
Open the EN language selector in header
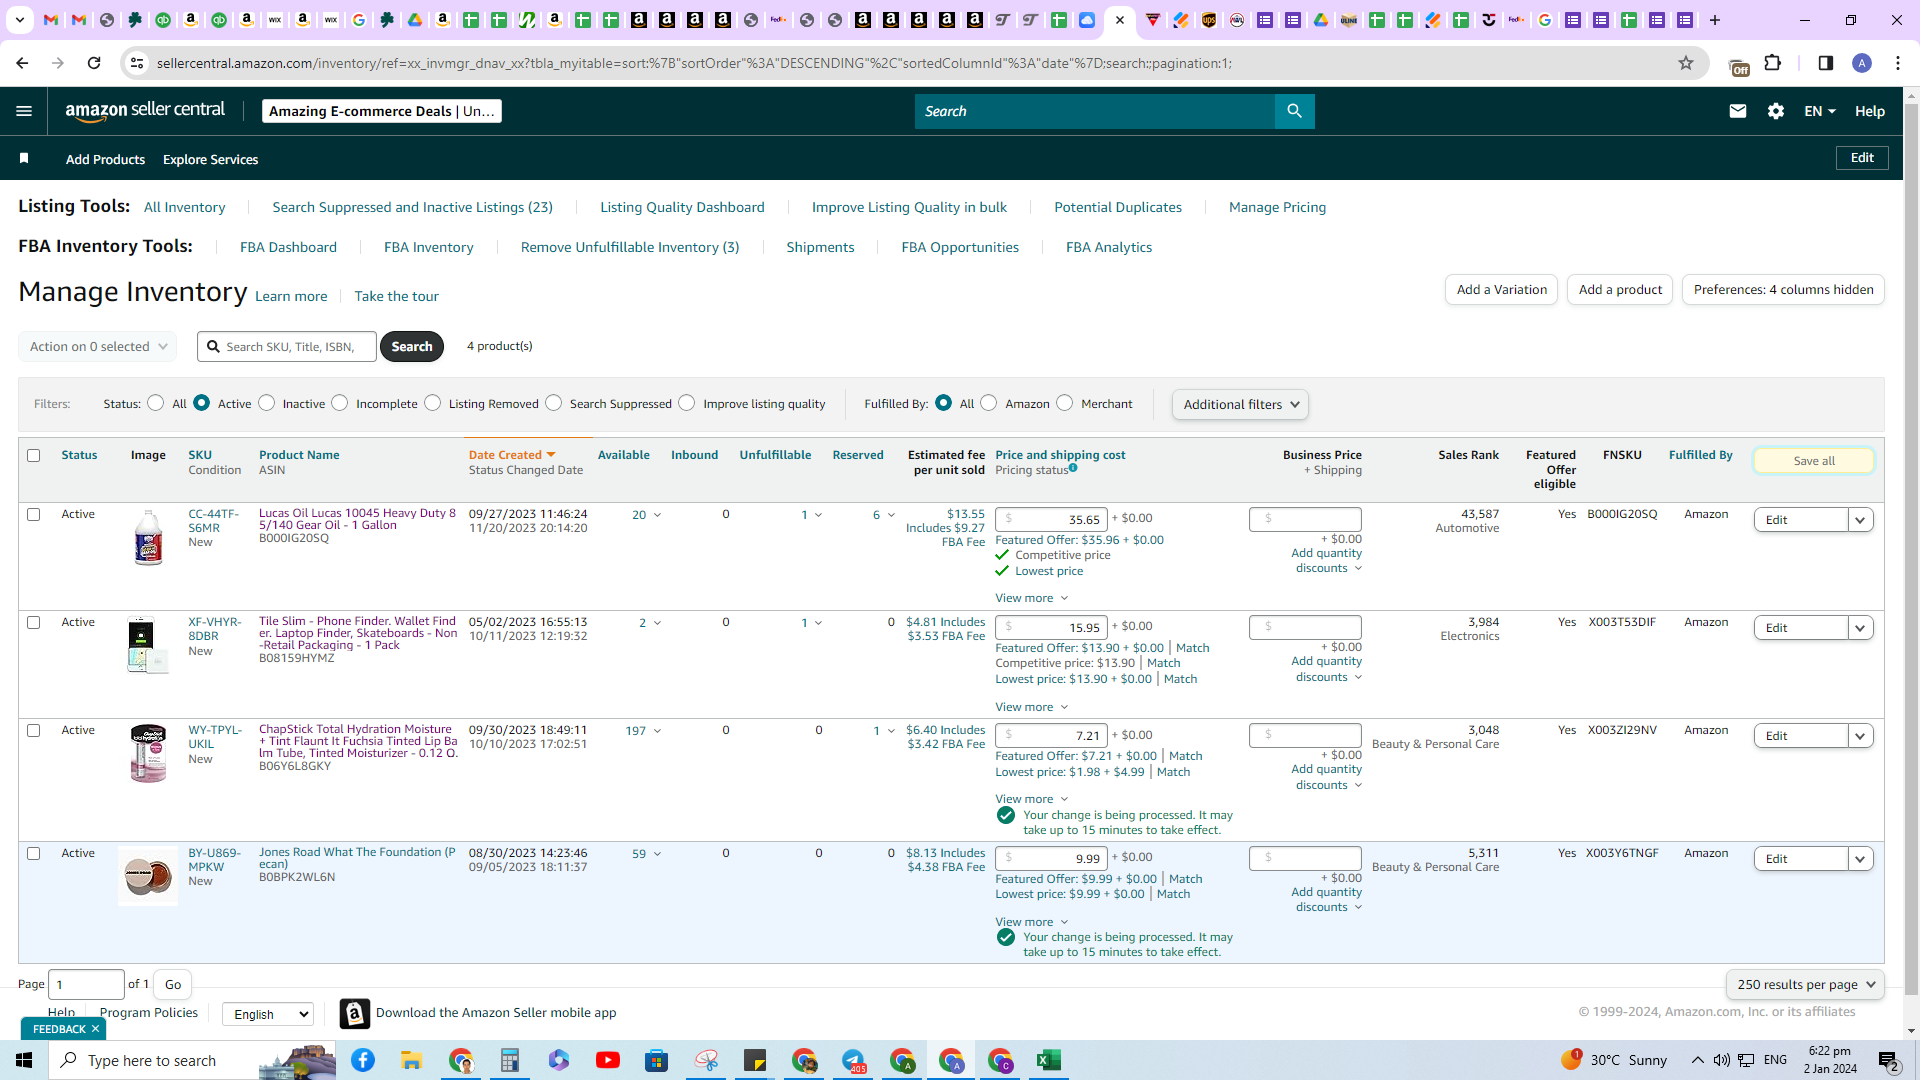click(x=1819, y=111)
